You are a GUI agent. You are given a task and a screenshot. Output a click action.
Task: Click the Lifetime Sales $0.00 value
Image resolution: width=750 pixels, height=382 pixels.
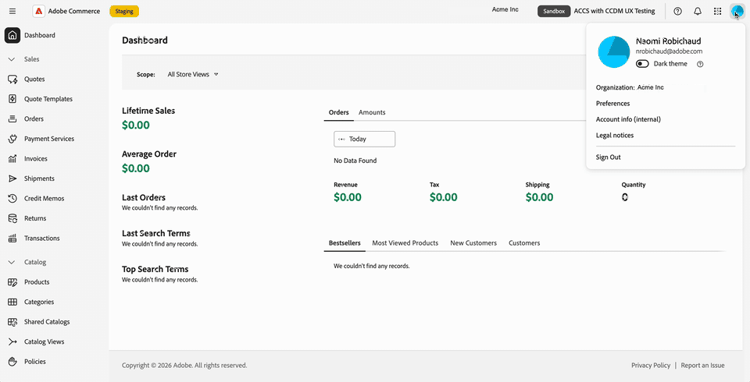(x=136, y=125)
